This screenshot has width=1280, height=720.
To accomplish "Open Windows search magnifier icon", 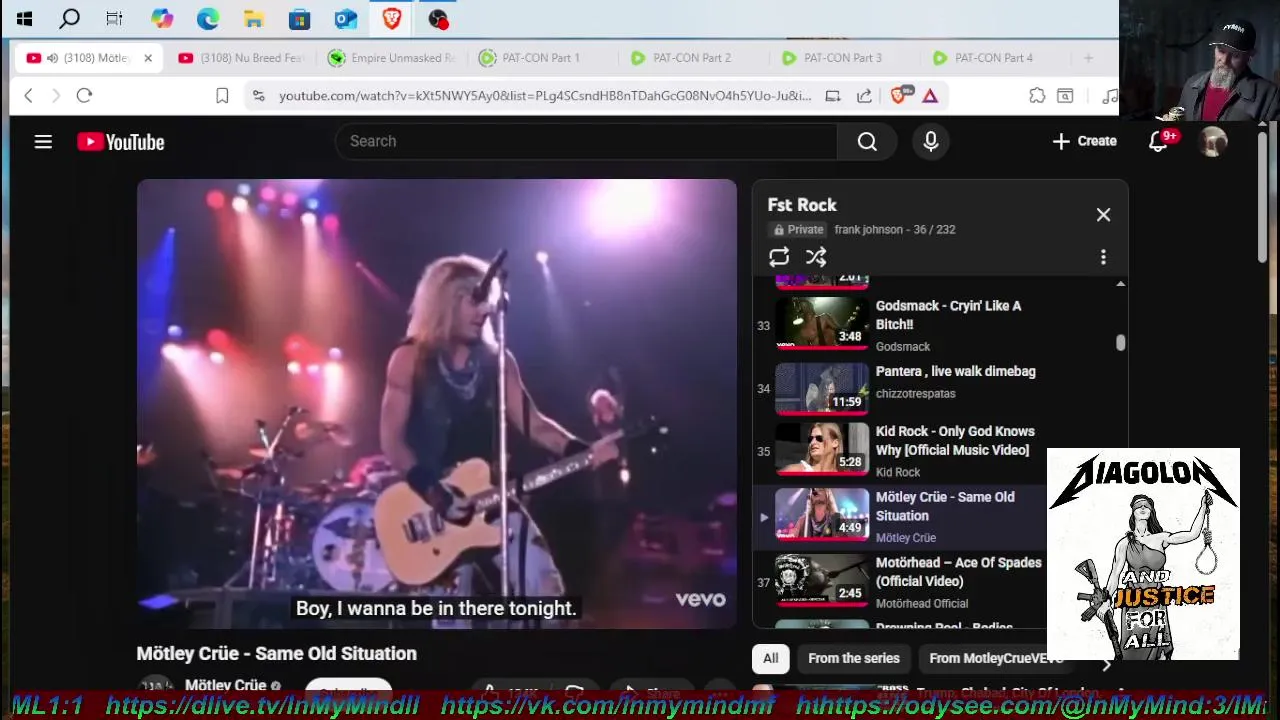I will point(69,18).
